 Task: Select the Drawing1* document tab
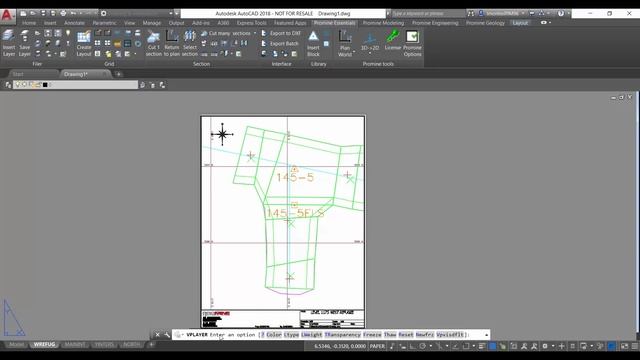point(76,74)
